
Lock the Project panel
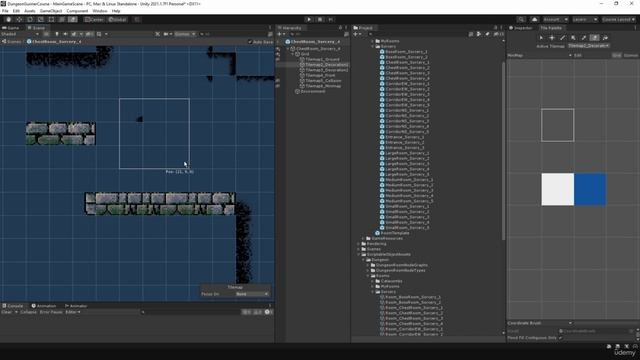(496, 28)
